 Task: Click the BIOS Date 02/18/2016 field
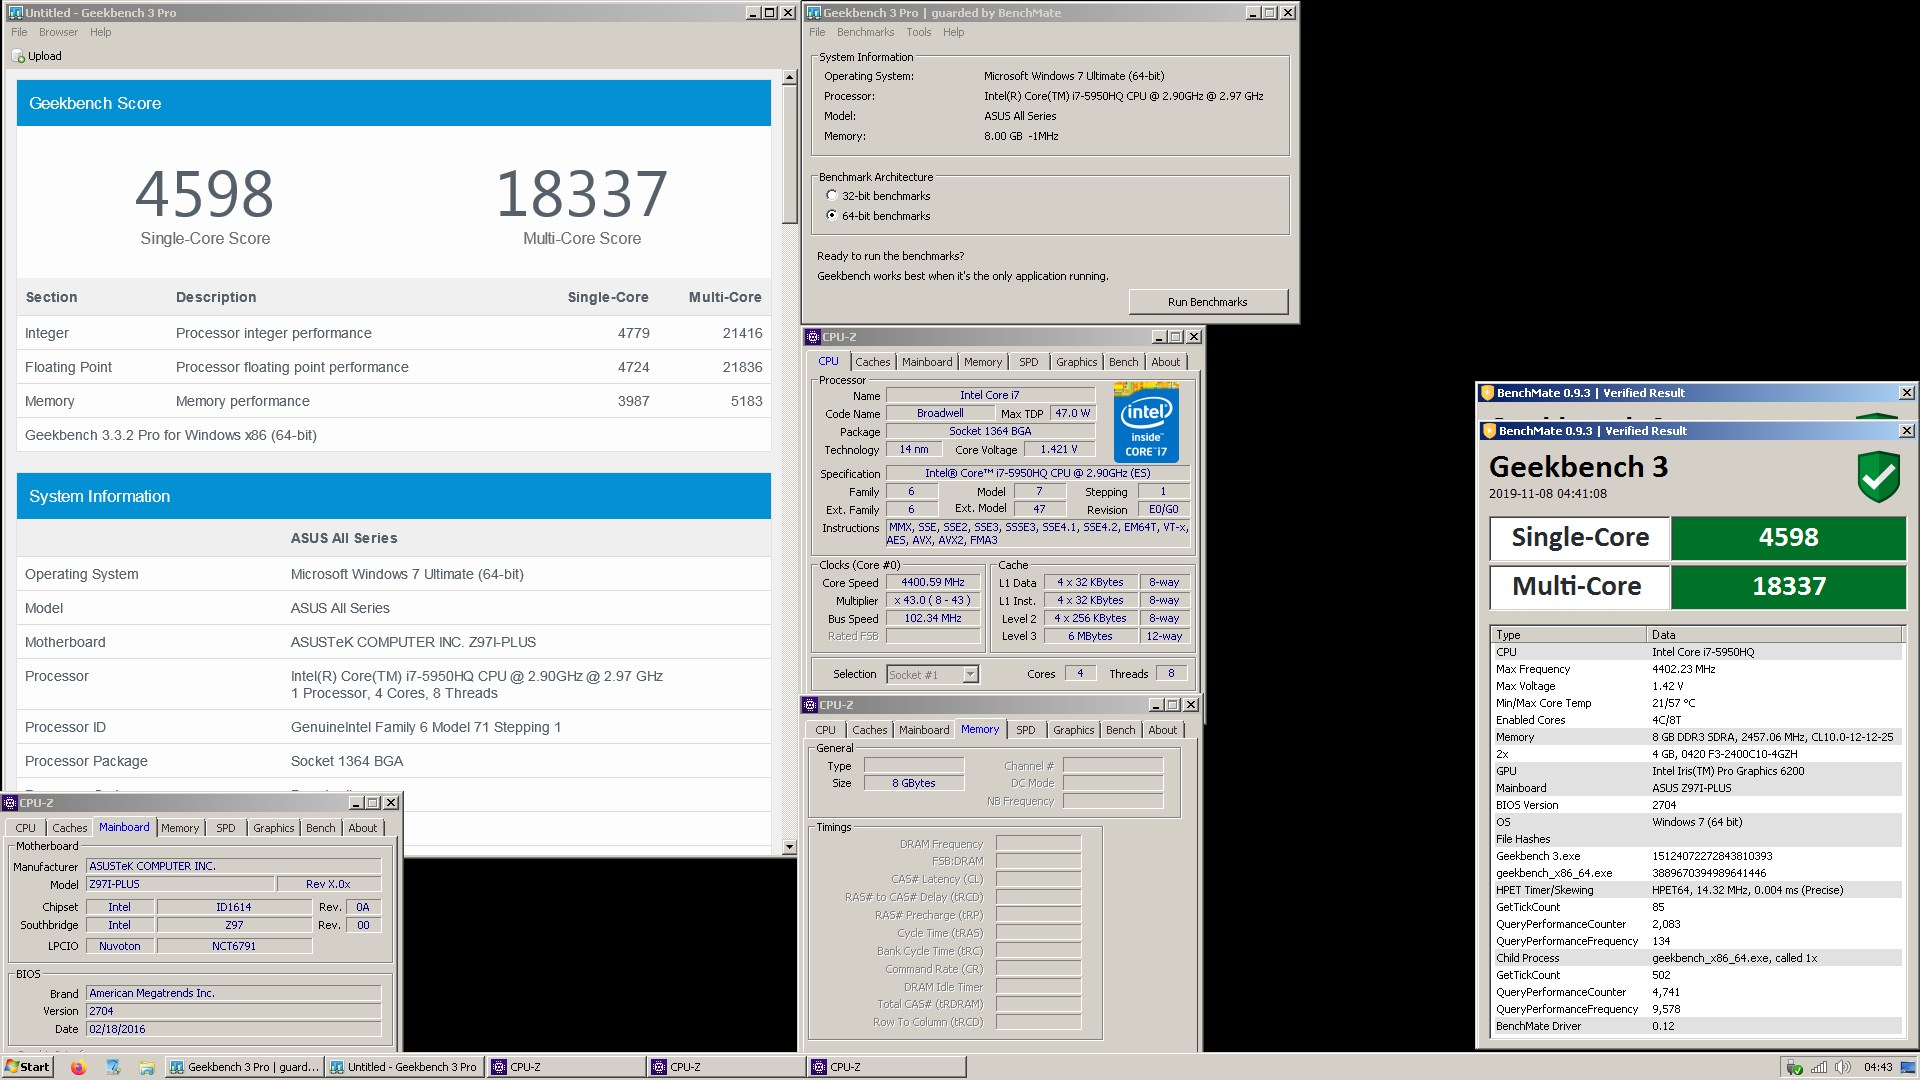pyautogui.click(x=234, y=1029)
